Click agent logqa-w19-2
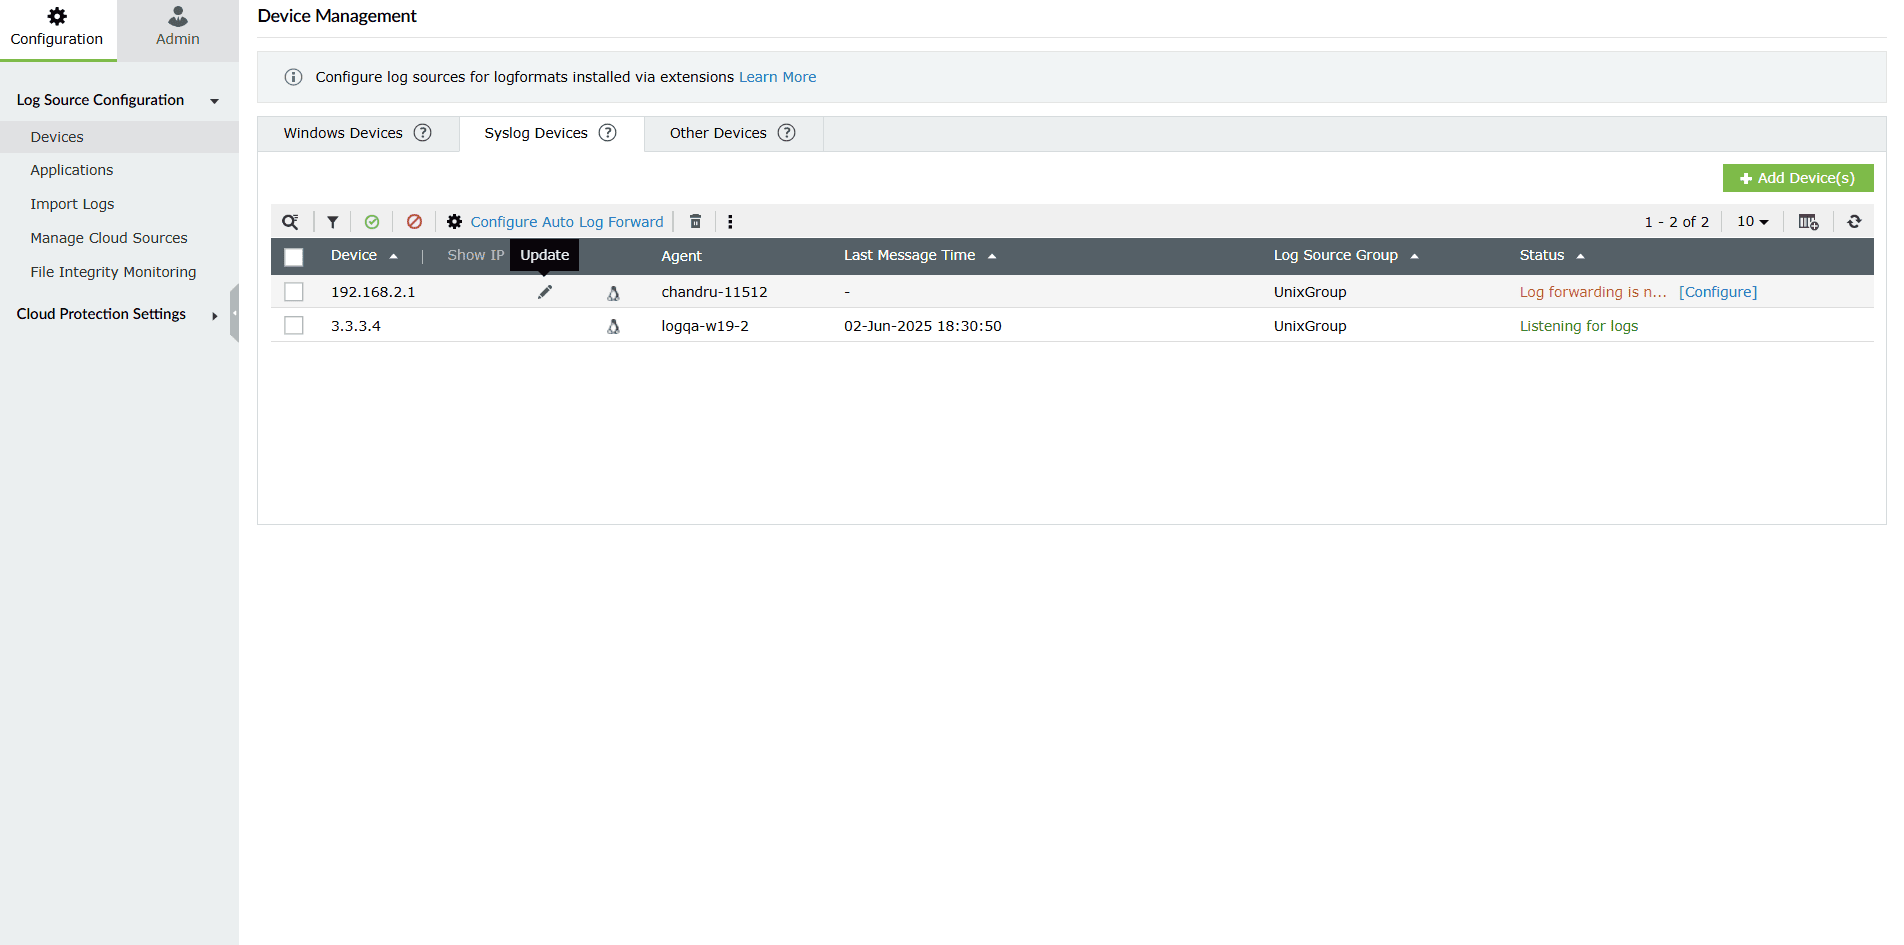 coord(705,326)
